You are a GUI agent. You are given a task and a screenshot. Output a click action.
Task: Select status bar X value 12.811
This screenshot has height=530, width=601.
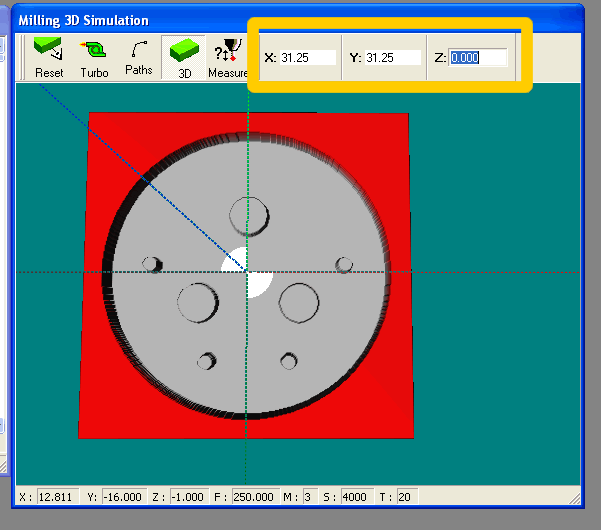tap(58, 497)
